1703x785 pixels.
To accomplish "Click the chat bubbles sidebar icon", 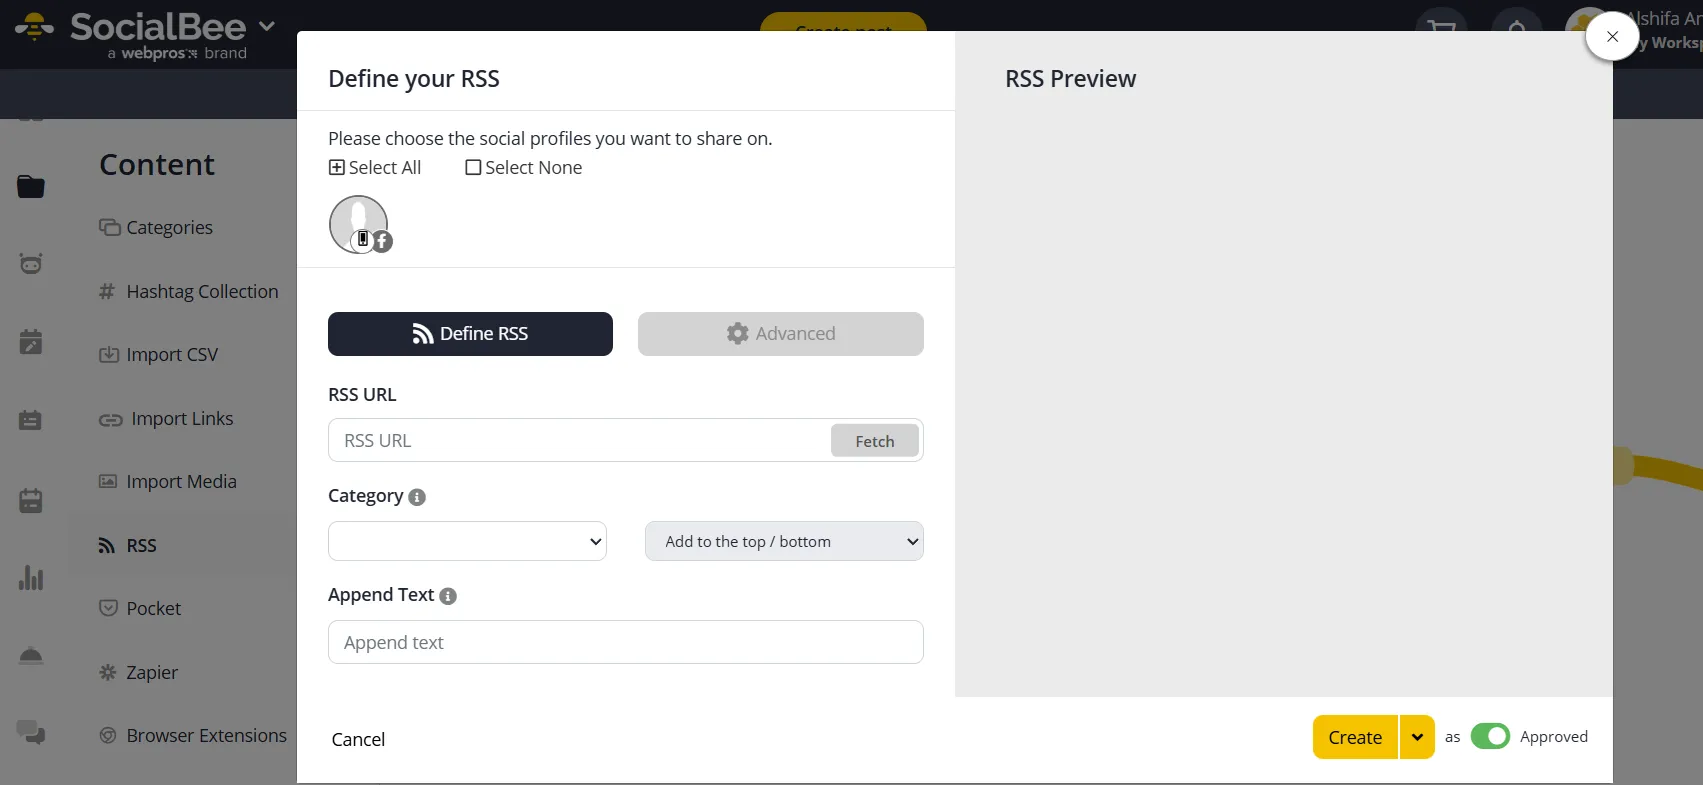I will [x=31, y=733].
